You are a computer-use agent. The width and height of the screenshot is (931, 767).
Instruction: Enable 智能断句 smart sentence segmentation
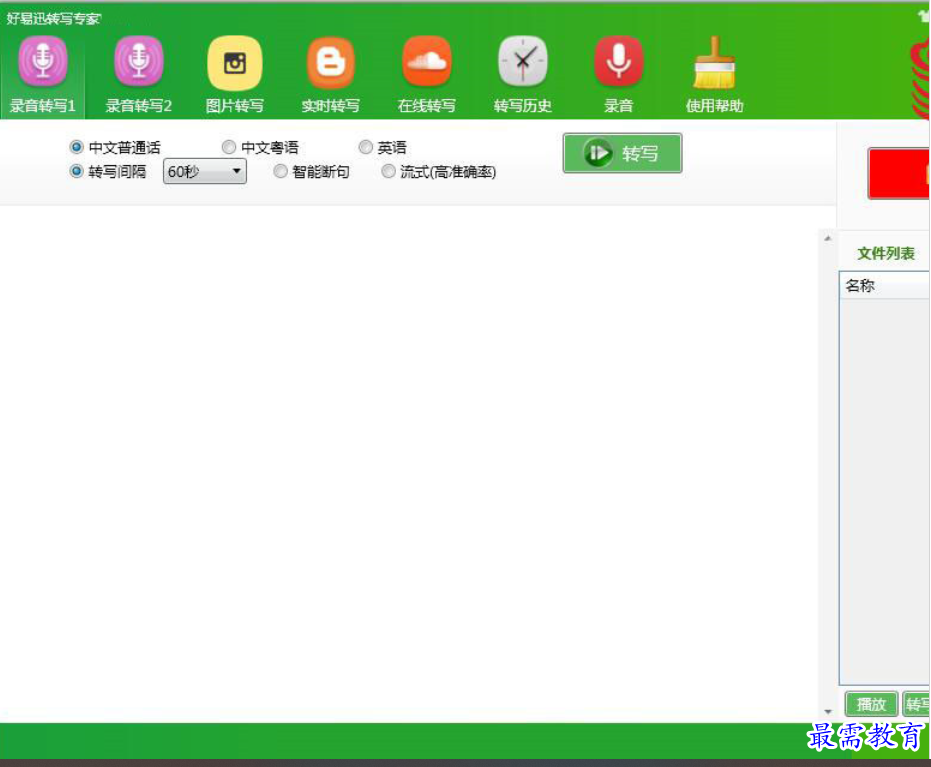click(x=281, y=171)
